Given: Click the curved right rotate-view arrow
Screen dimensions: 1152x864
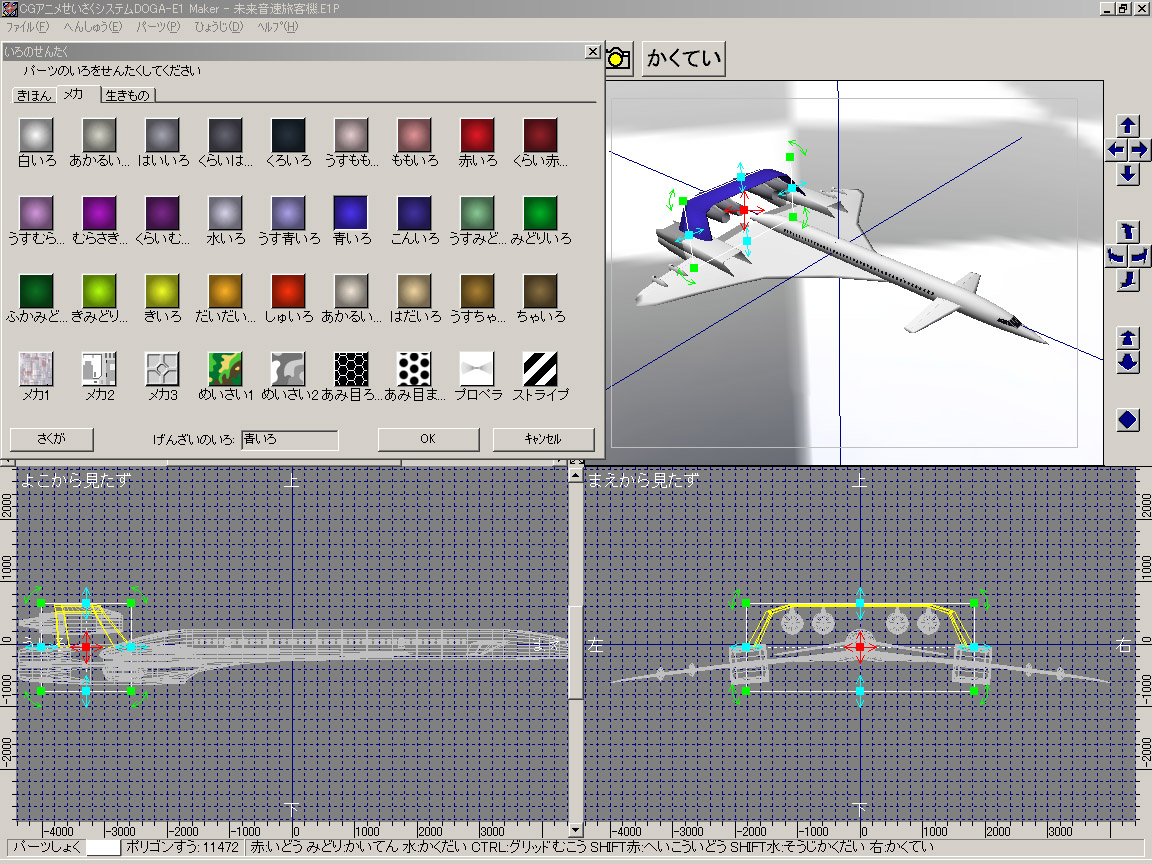Looking at the screenshot, I should tap(1140, 256).
